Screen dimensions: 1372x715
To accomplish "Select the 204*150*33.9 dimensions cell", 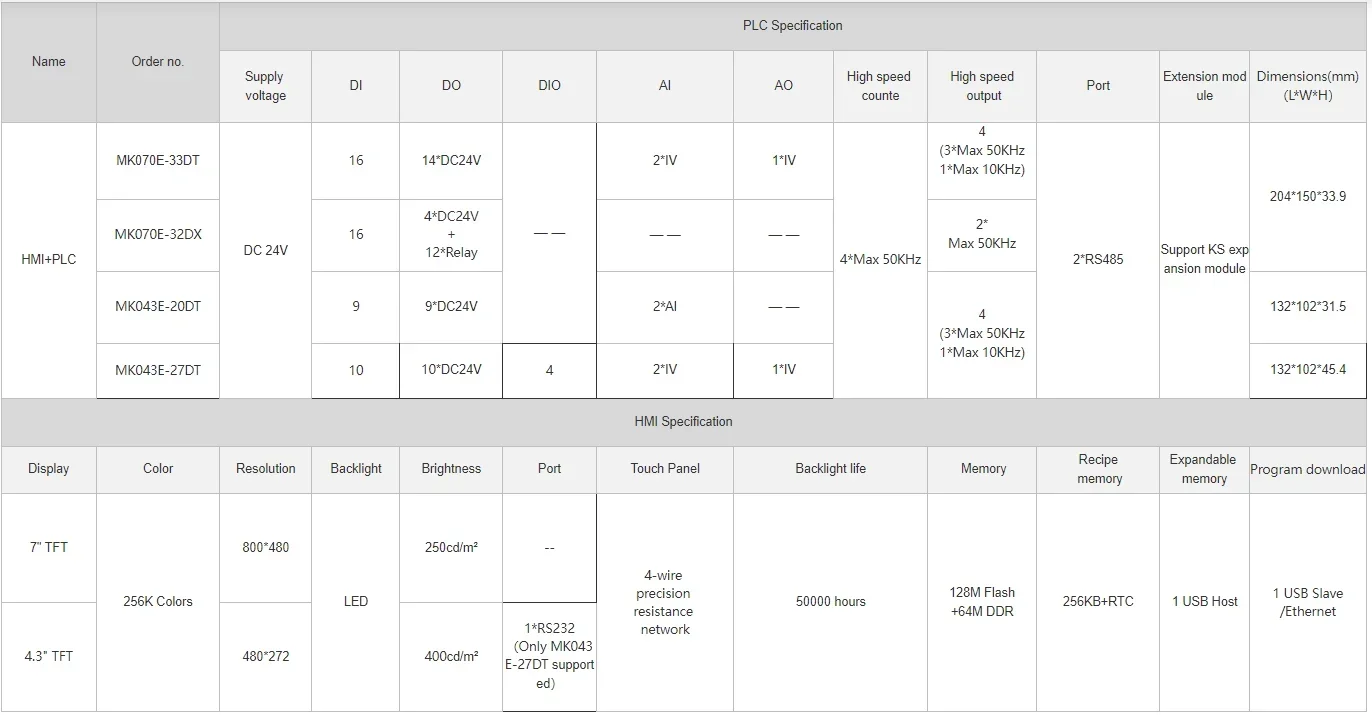I will (x=1308, y=197).
